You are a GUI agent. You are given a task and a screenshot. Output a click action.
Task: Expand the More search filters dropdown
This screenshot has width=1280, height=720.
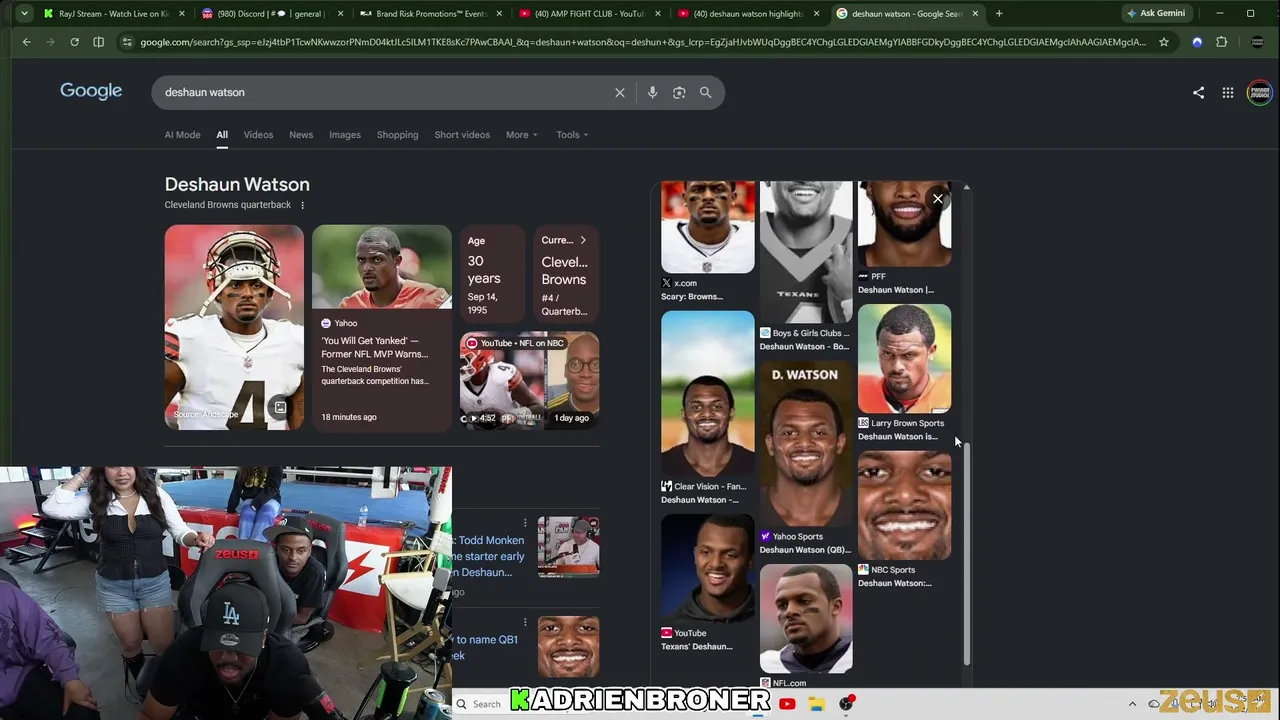(522, 135)
